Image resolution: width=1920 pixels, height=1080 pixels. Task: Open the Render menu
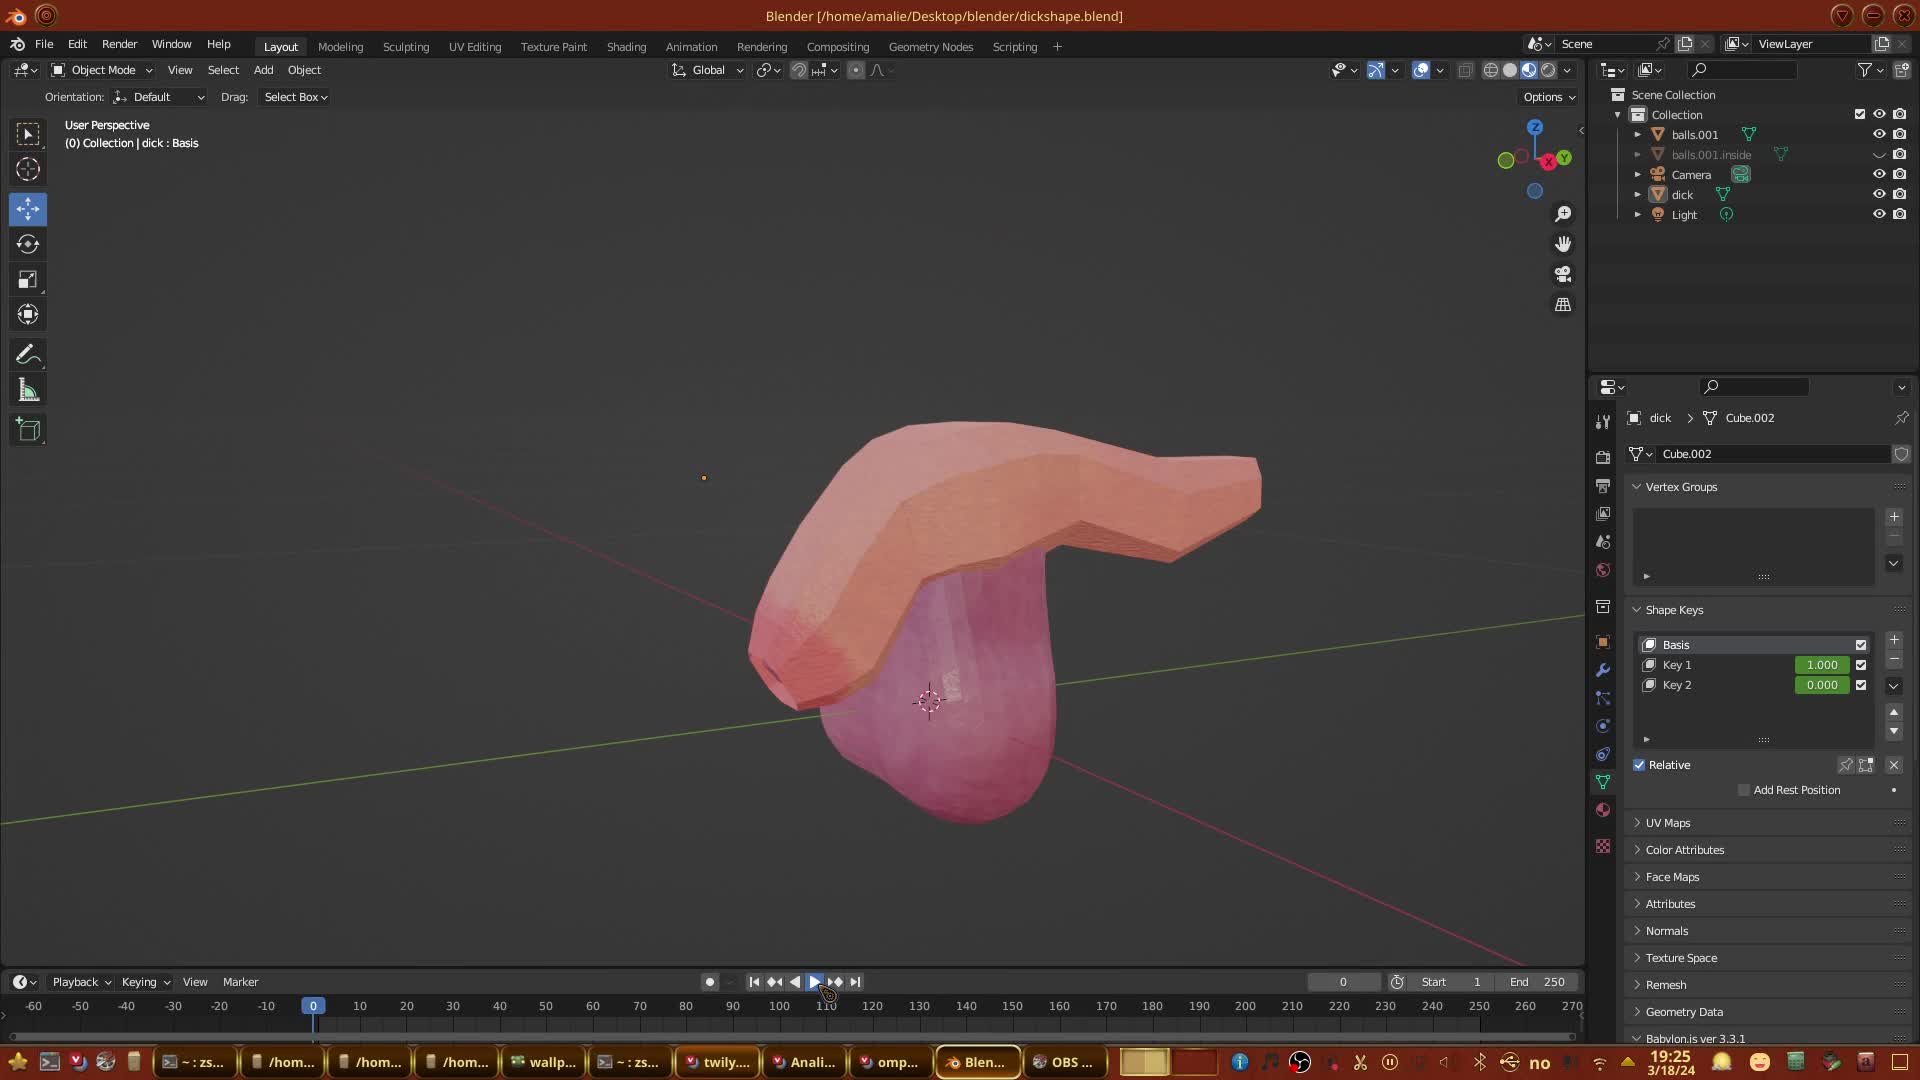coord(119,44)
